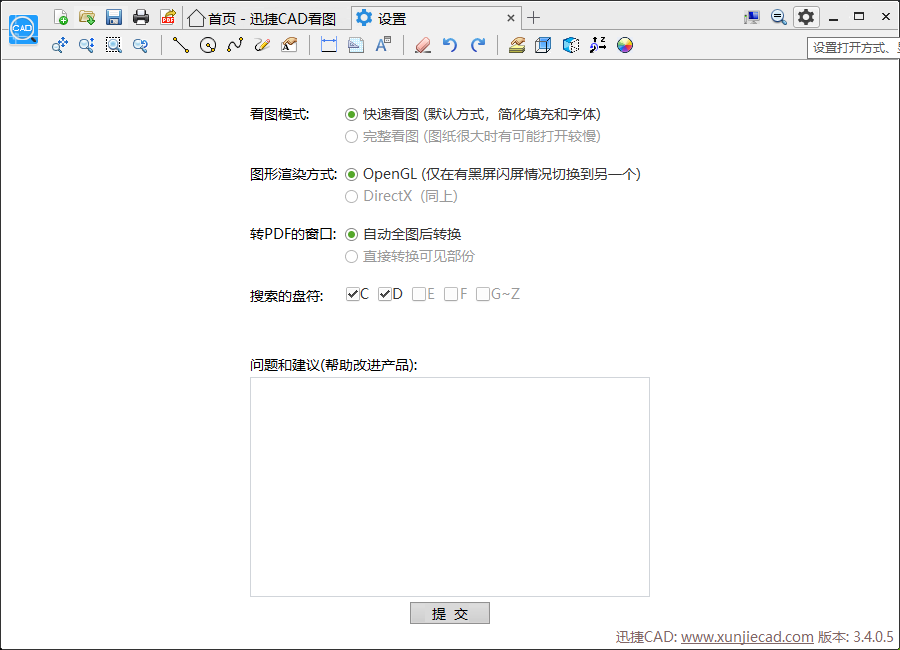Uncheck drive C search checkbox
This screenshot has width=900, height=650.
352,294
